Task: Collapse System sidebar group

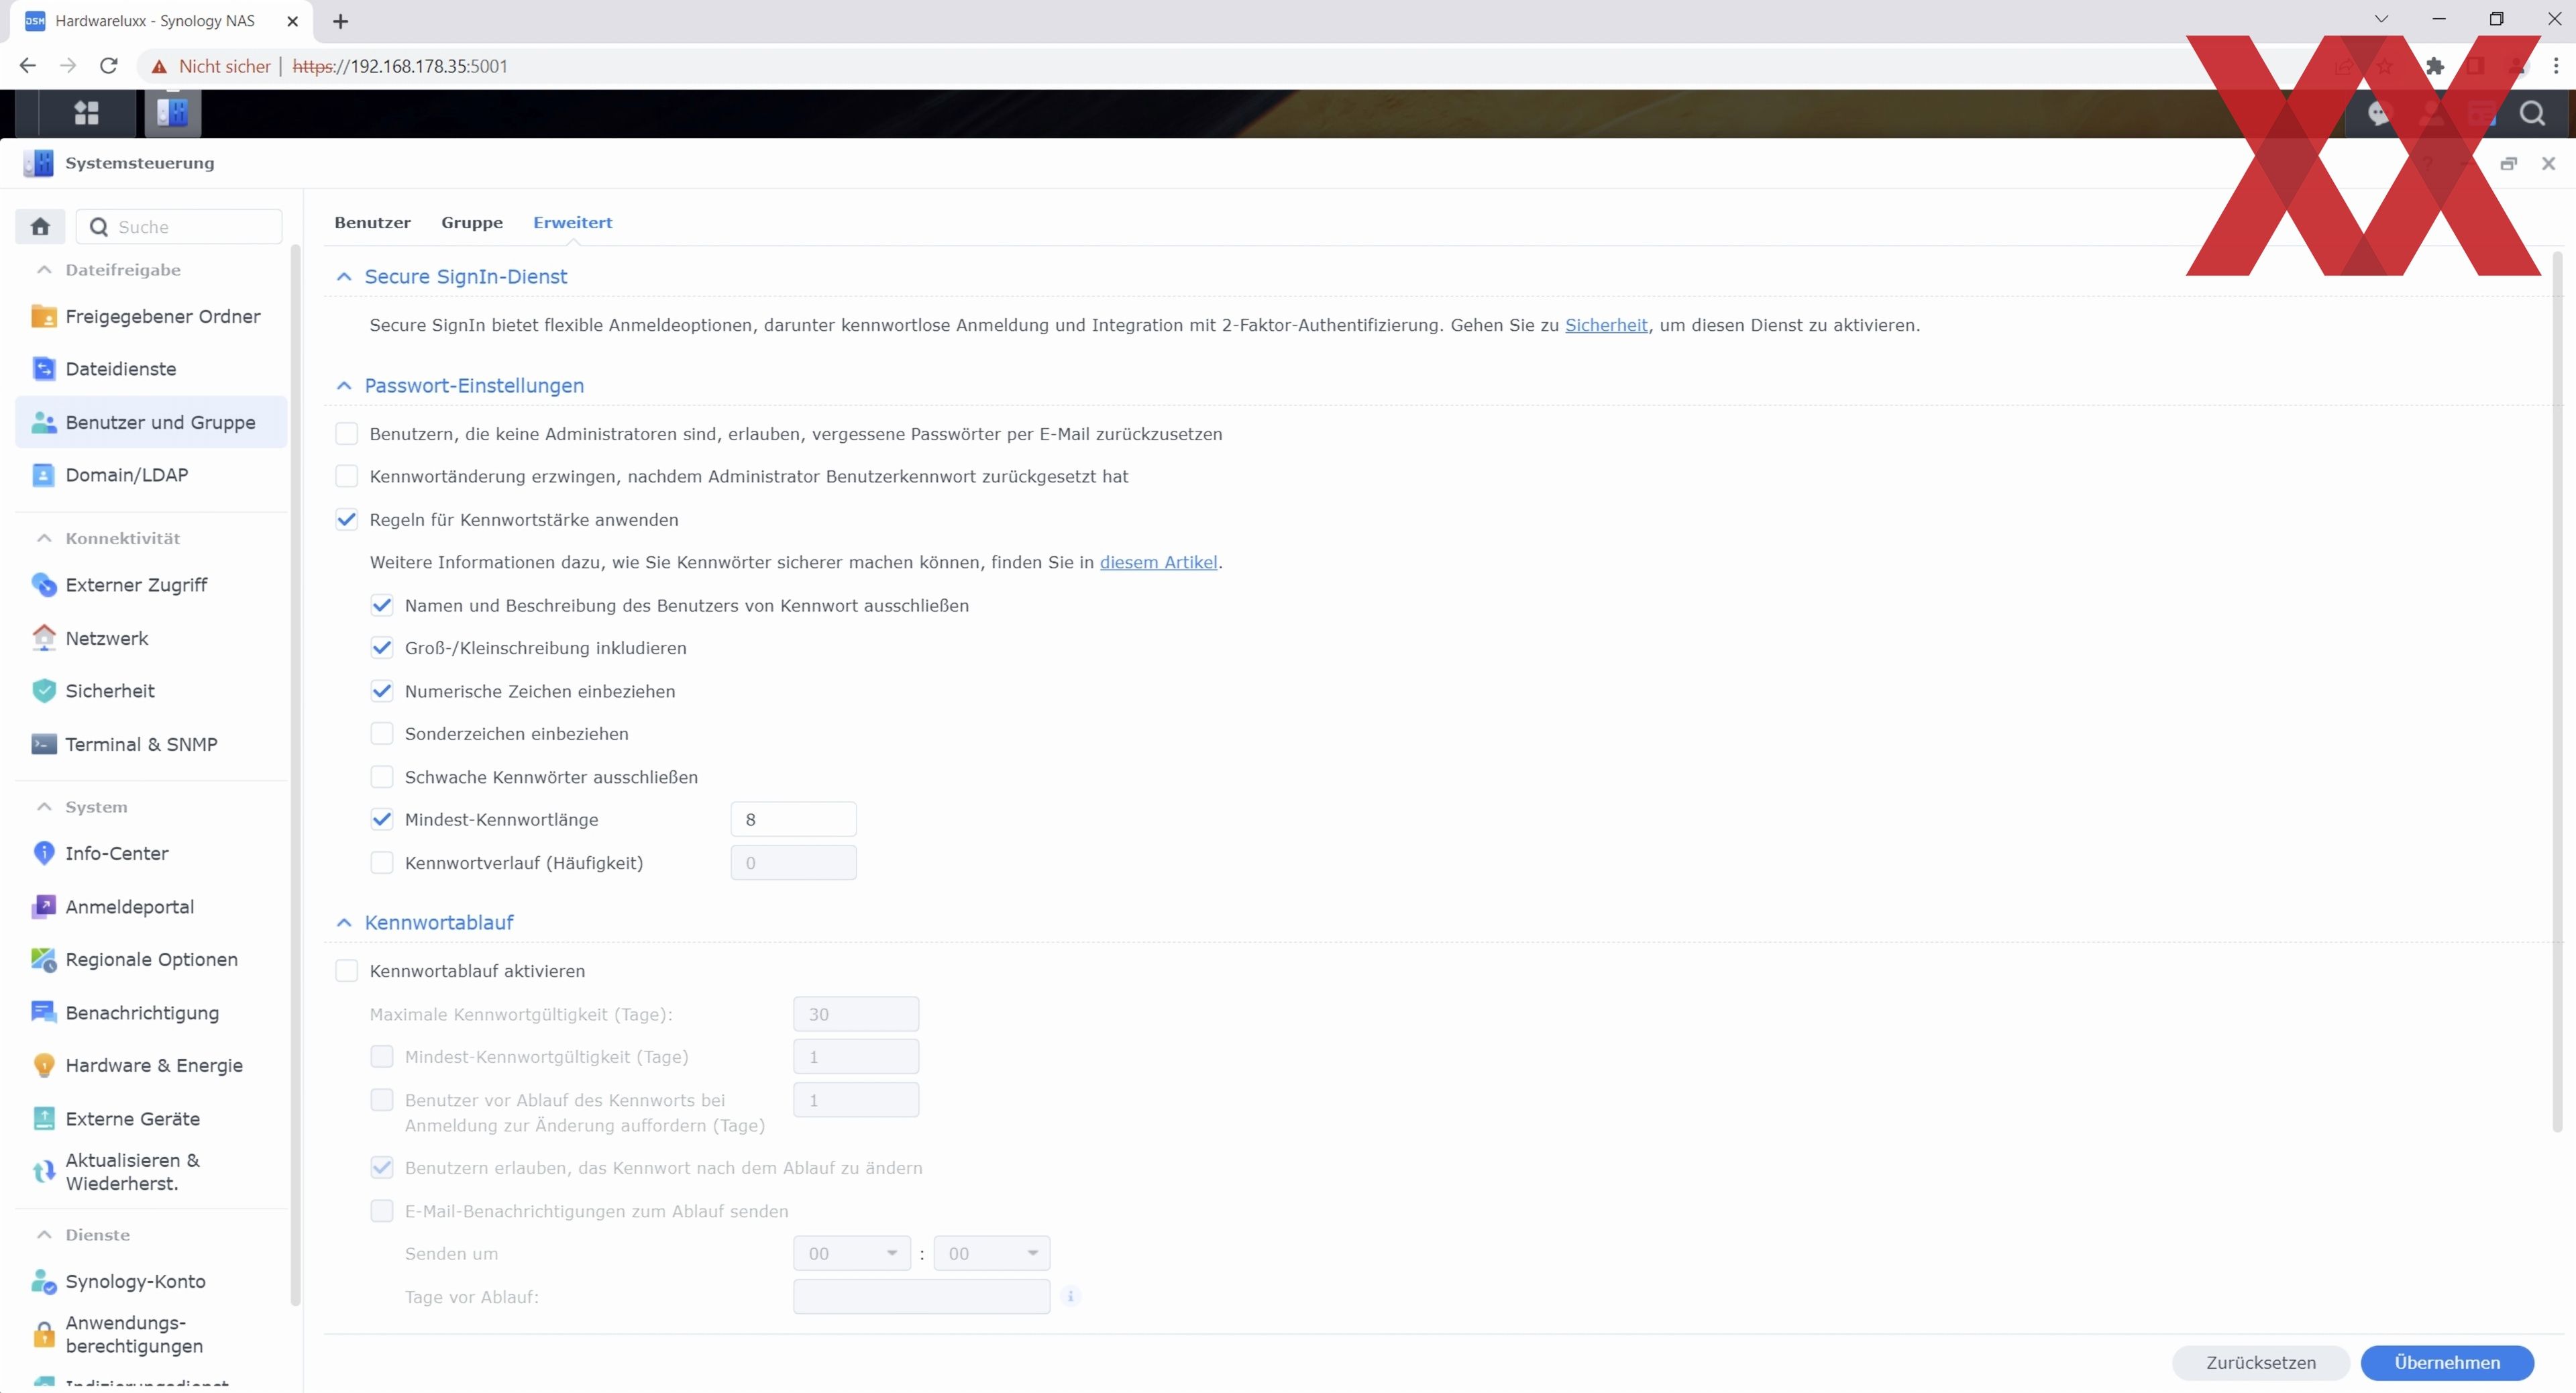Action: pos(44,807)
